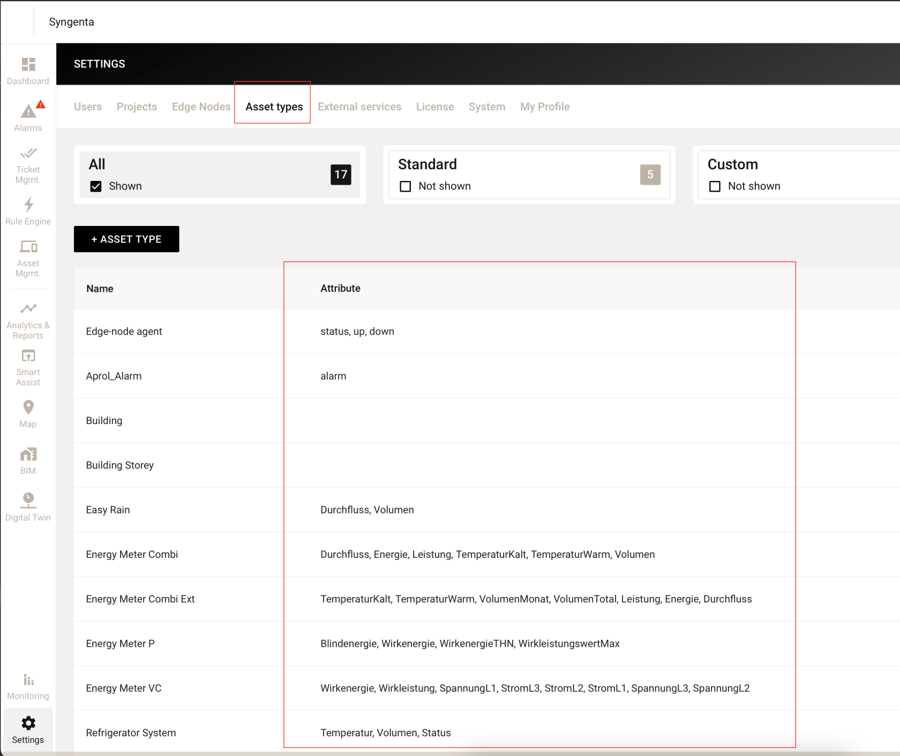
Task: Enable the Standard Not shown checkbox
Action: (x=405, y=187)
